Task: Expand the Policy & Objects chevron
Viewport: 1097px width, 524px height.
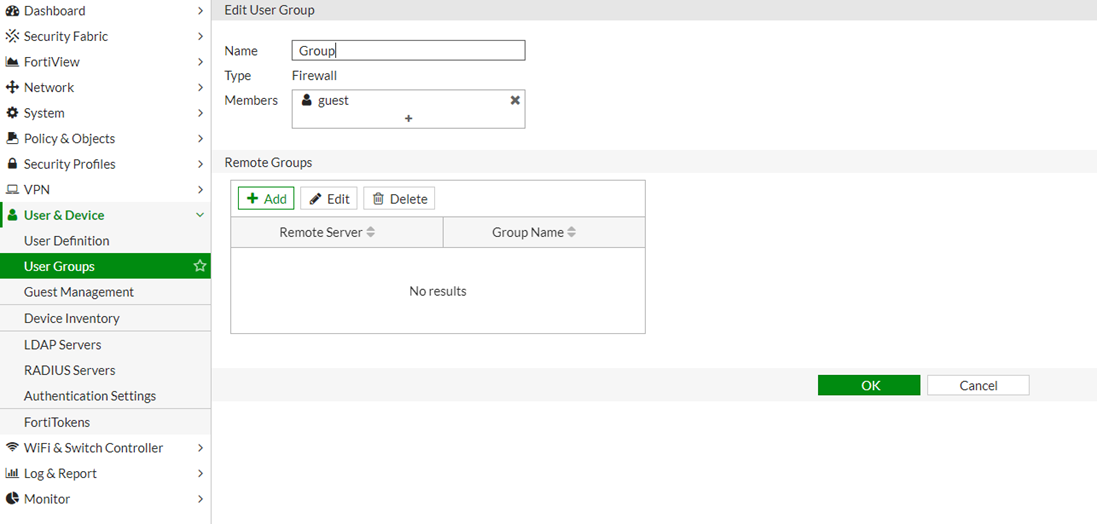Action: (200, 139)
